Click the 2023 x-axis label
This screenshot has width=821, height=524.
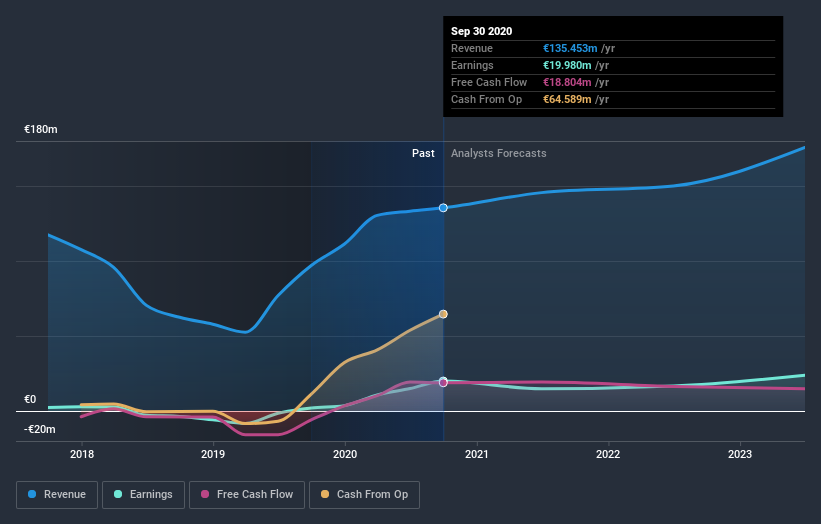(x=740, y=454)
